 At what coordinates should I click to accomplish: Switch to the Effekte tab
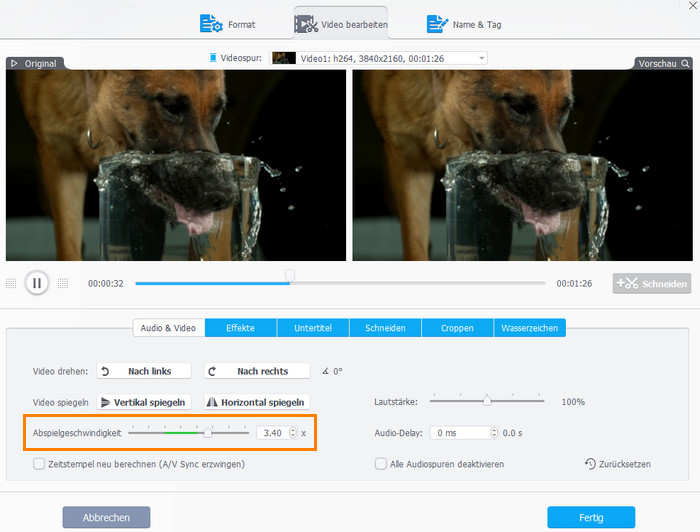tap(241, 328)
